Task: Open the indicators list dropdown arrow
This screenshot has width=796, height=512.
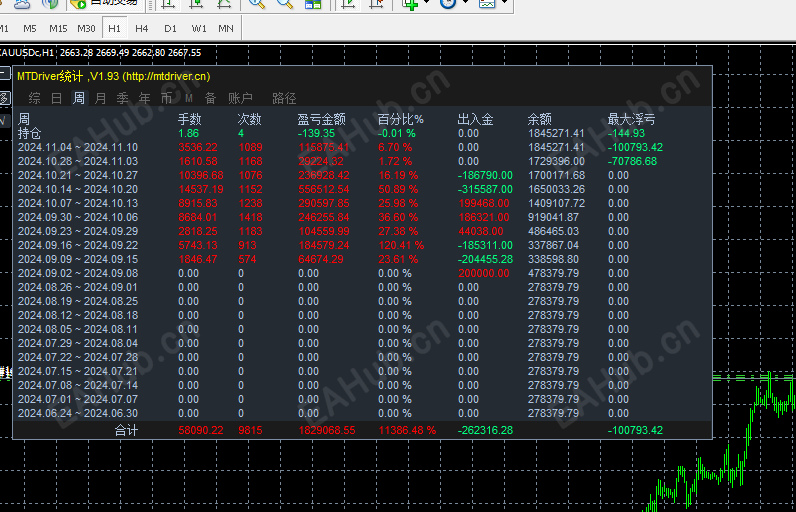Action: (x=426, y=3)
